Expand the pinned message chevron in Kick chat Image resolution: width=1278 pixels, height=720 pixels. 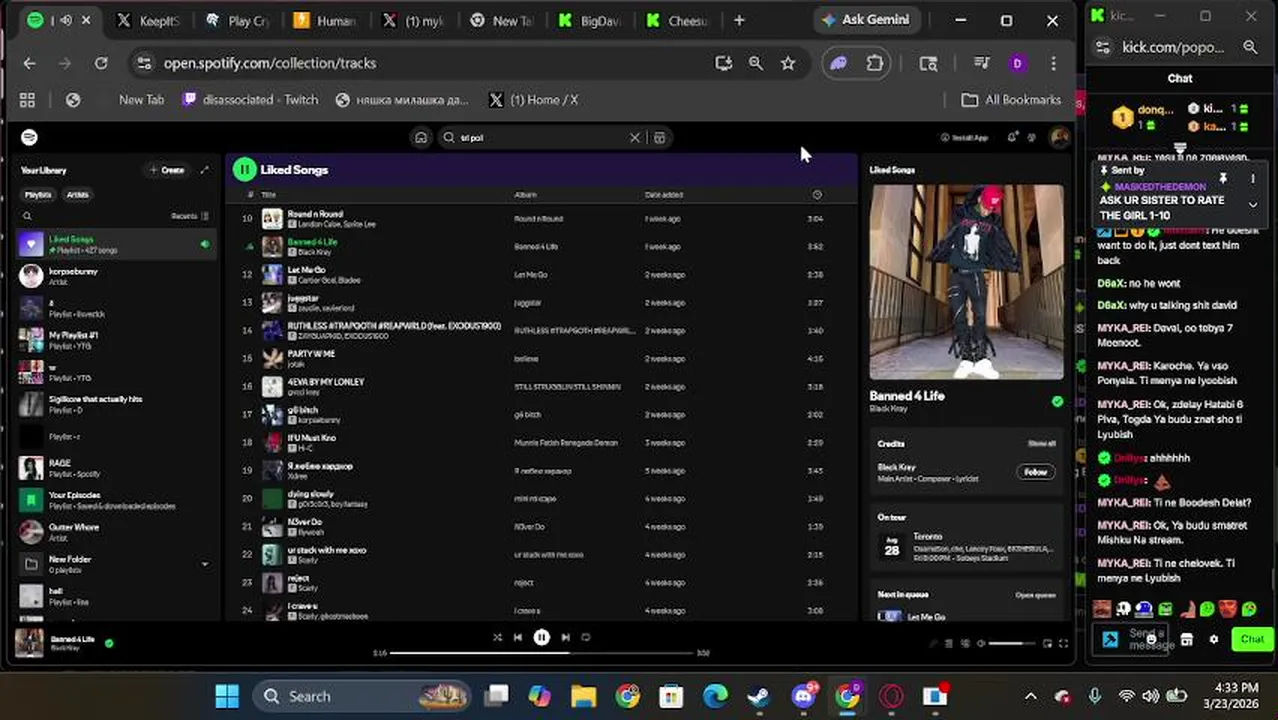tap(1252, 204)
